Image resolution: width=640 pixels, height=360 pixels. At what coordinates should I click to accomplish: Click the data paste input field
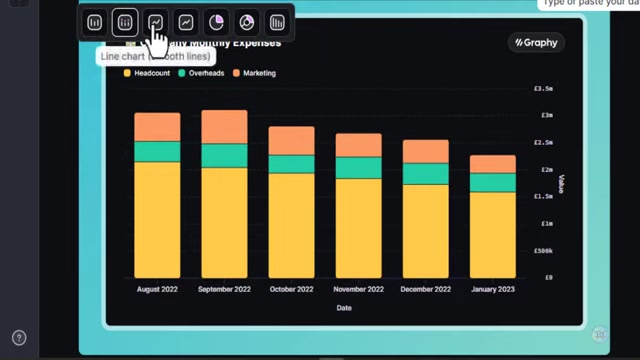590,4
